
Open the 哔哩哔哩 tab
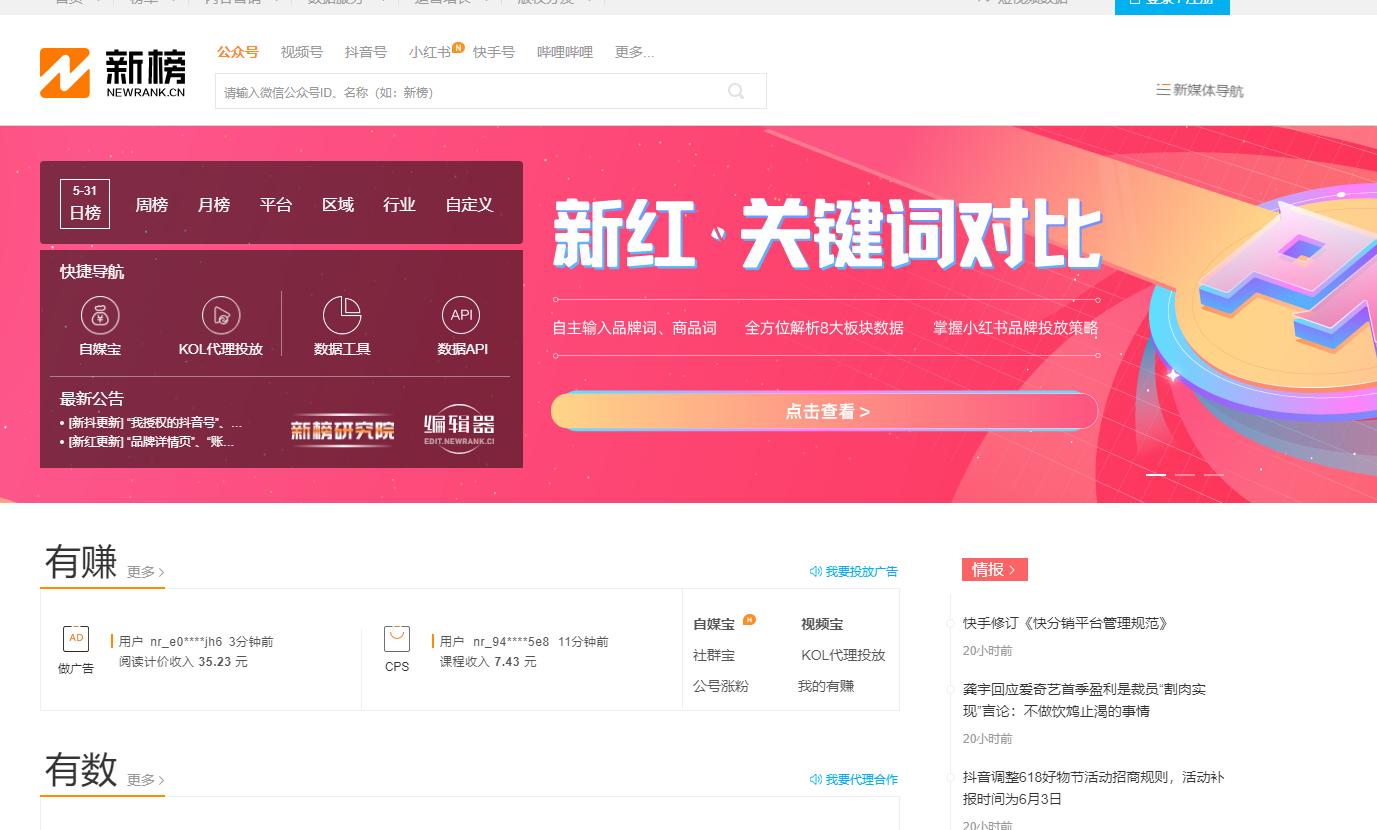pyautogui.click(x=565, y=52)
